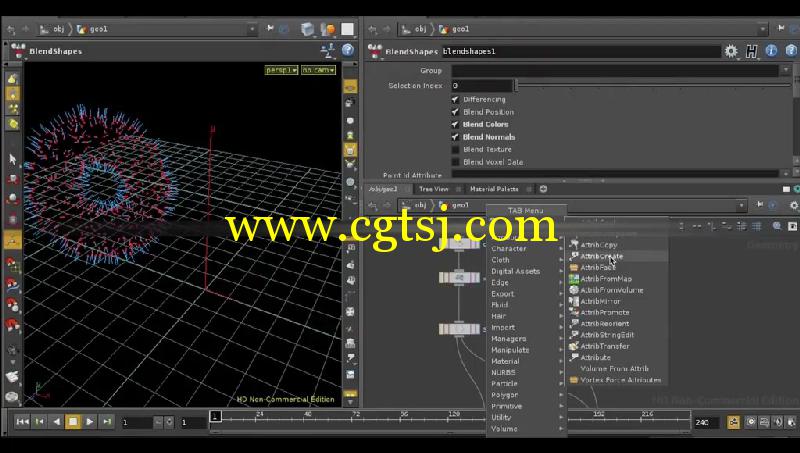Switch to the Material Palette tab
The width and height of the screenshot is (800, 453).
coord(494,189)
